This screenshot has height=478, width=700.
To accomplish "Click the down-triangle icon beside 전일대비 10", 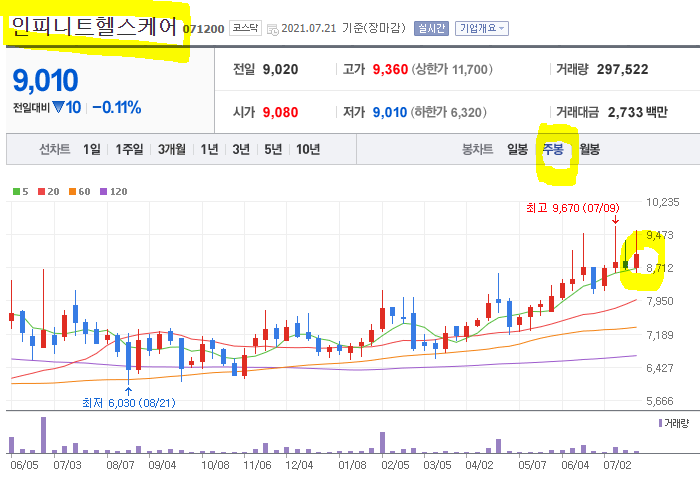I will [x=58, y=107].
